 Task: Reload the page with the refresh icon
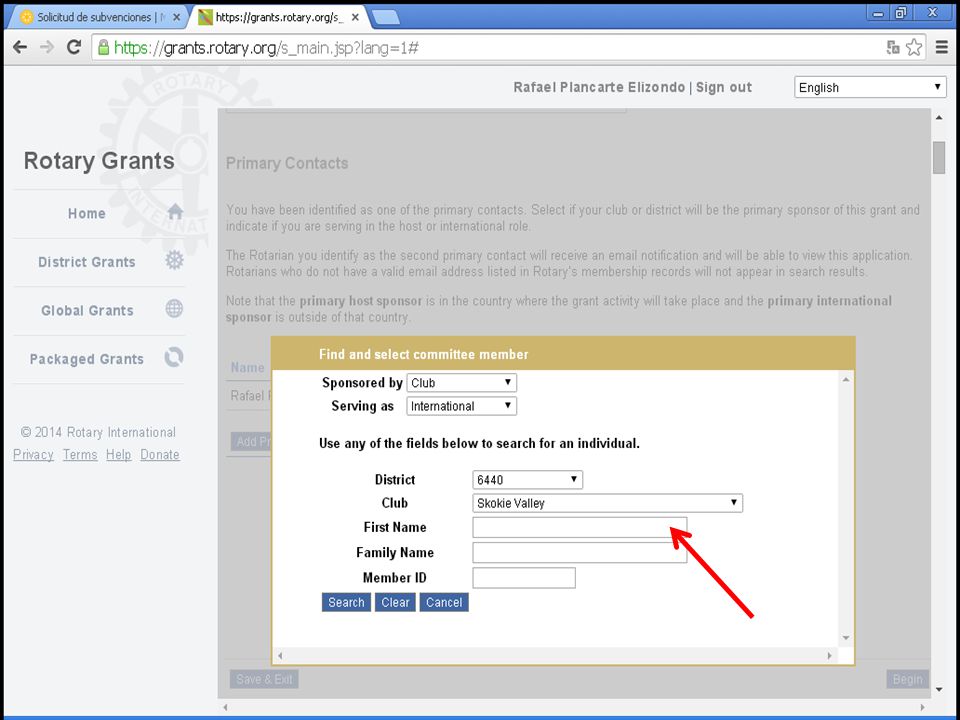point(74,47)
